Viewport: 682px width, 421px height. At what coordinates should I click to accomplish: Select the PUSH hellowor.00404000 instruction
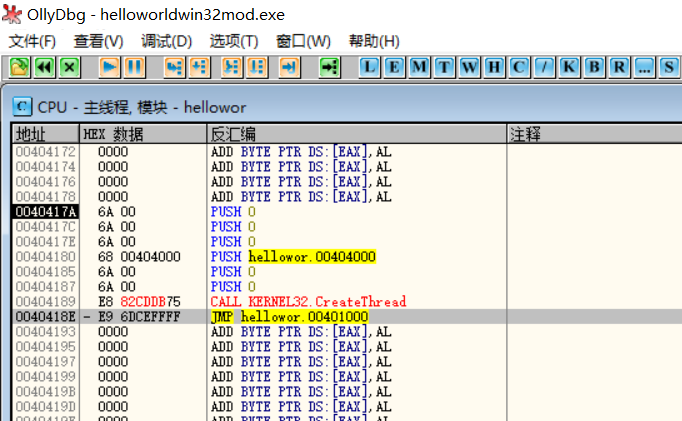[x=293, y=257]
